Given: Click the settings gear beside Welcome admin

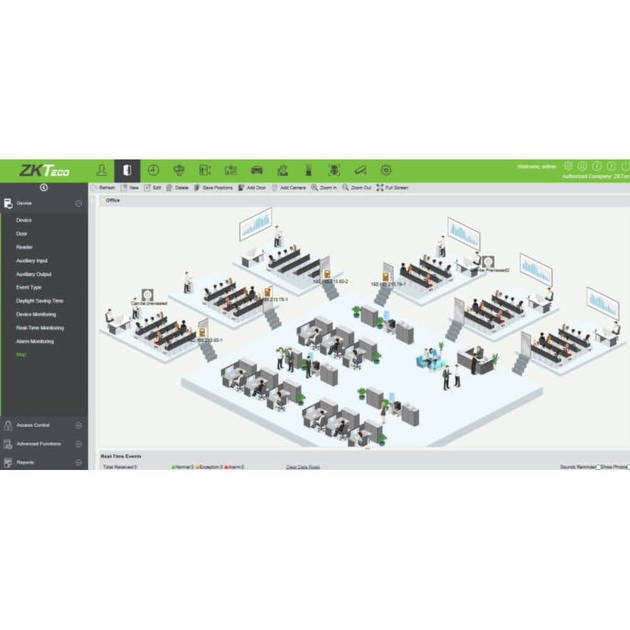Looking at the screenshot, I should 568,166.
